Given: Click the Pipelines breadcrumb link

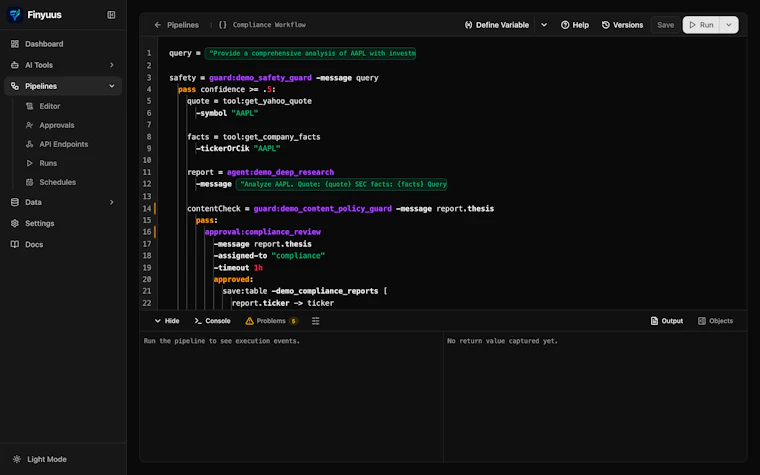Looking at the screenshot, I should (x=183, y=25).
